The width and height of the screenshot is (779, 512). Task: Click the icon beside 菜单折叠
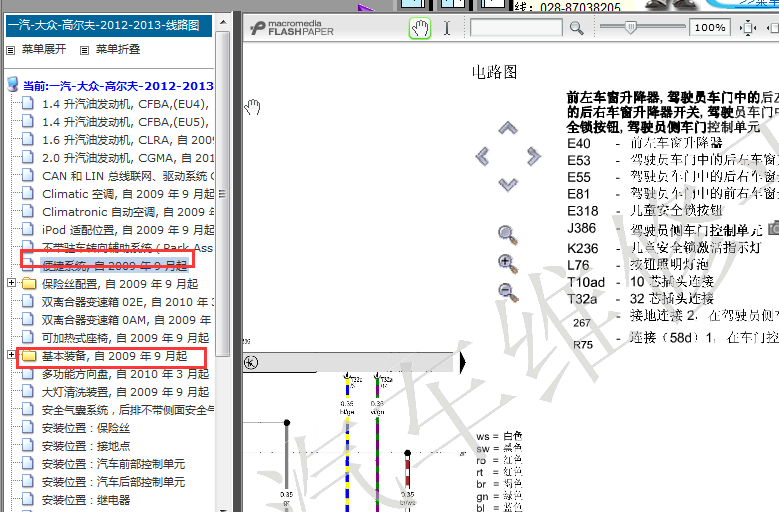[x=84, y=50]
